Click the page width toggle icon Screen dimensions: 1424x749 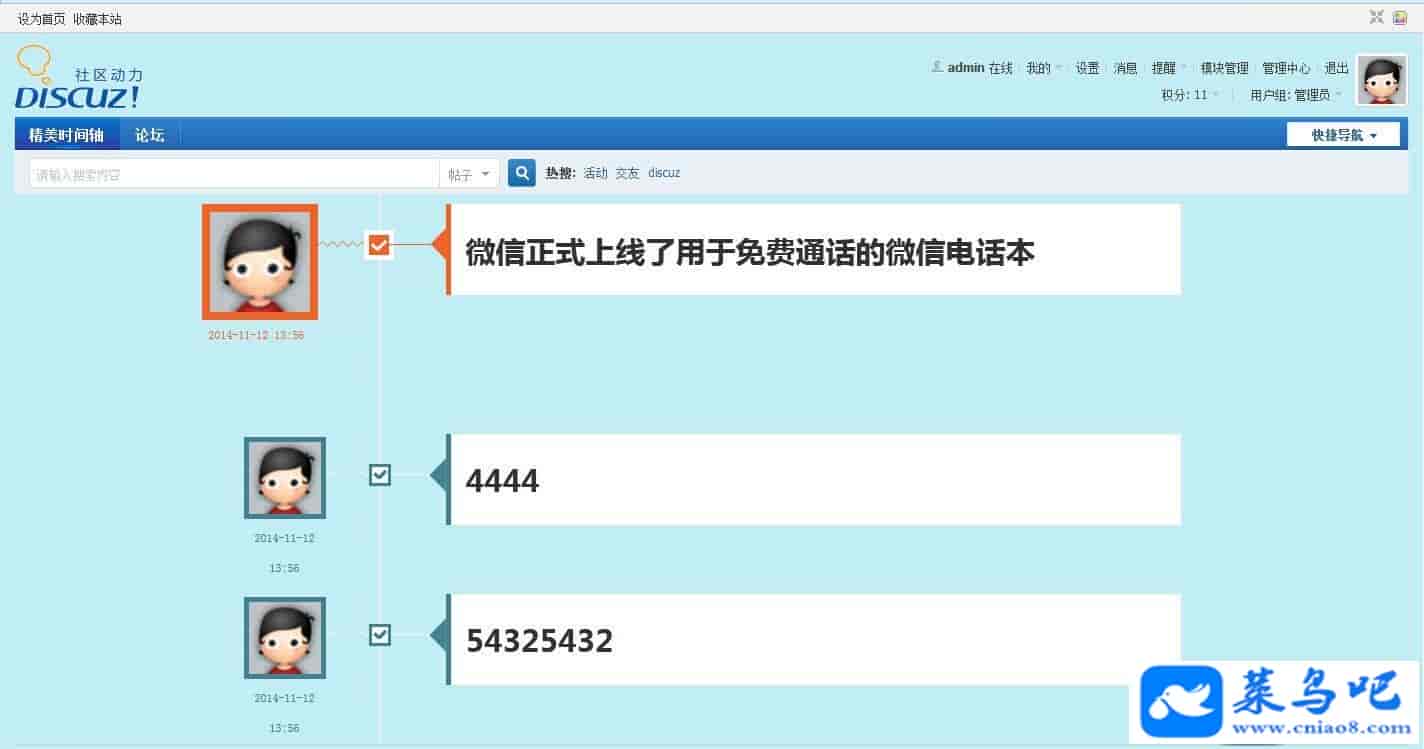(1377, 17)
